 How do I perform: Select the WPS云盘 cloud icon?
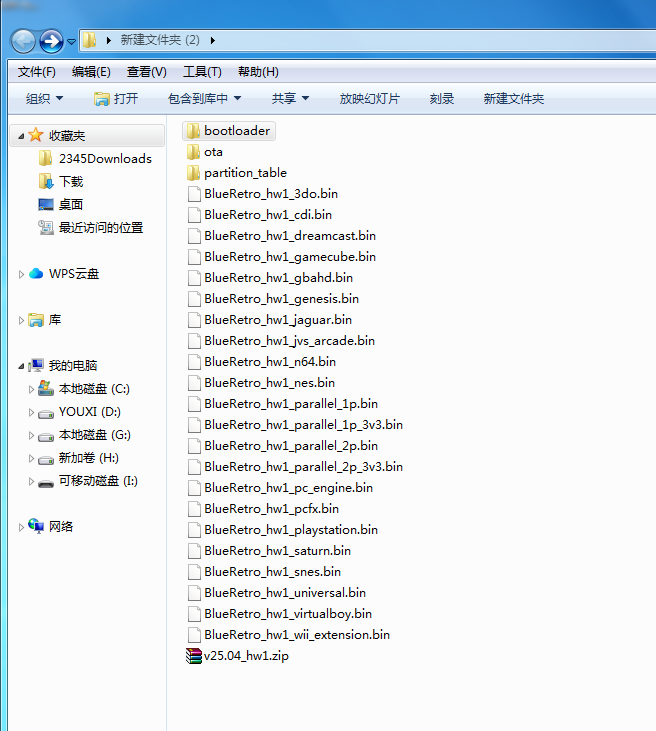click(x=36, y=274)
